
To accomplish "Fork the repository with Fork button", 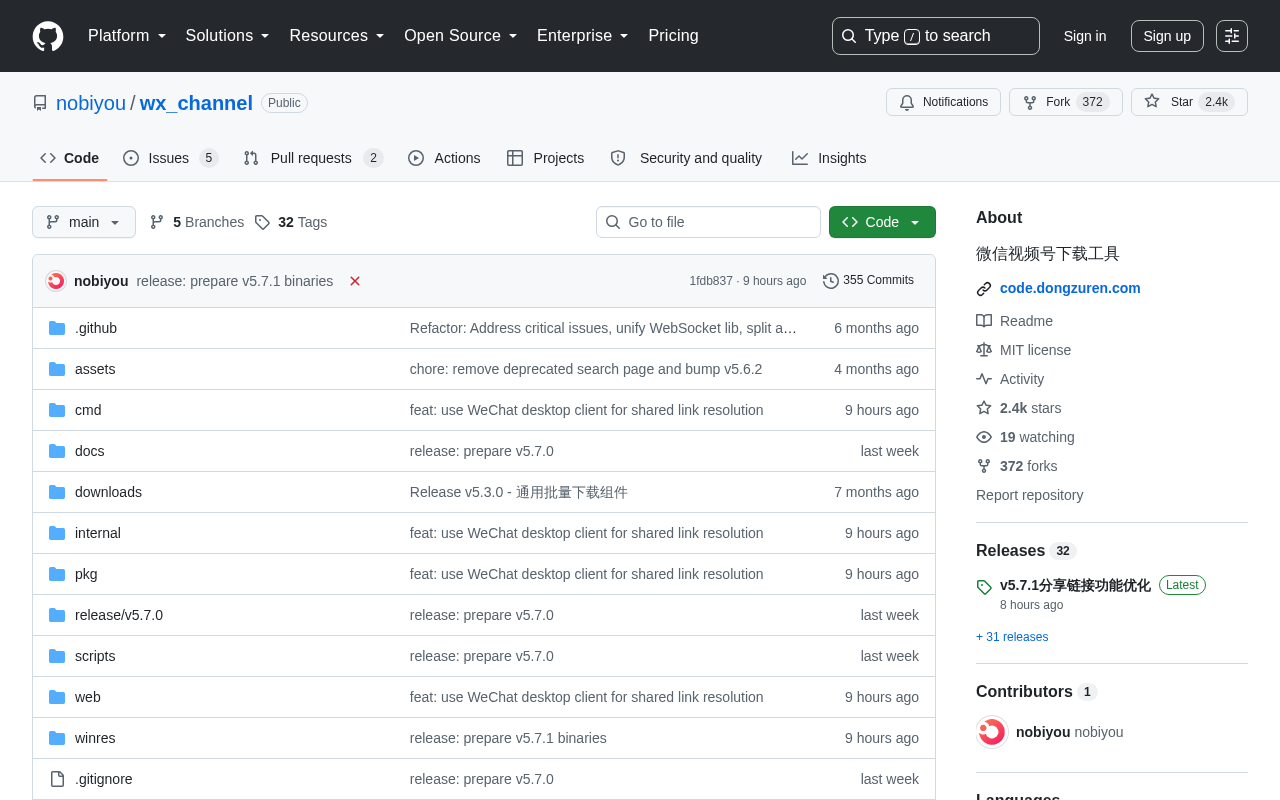I will tap(1066, 102).
